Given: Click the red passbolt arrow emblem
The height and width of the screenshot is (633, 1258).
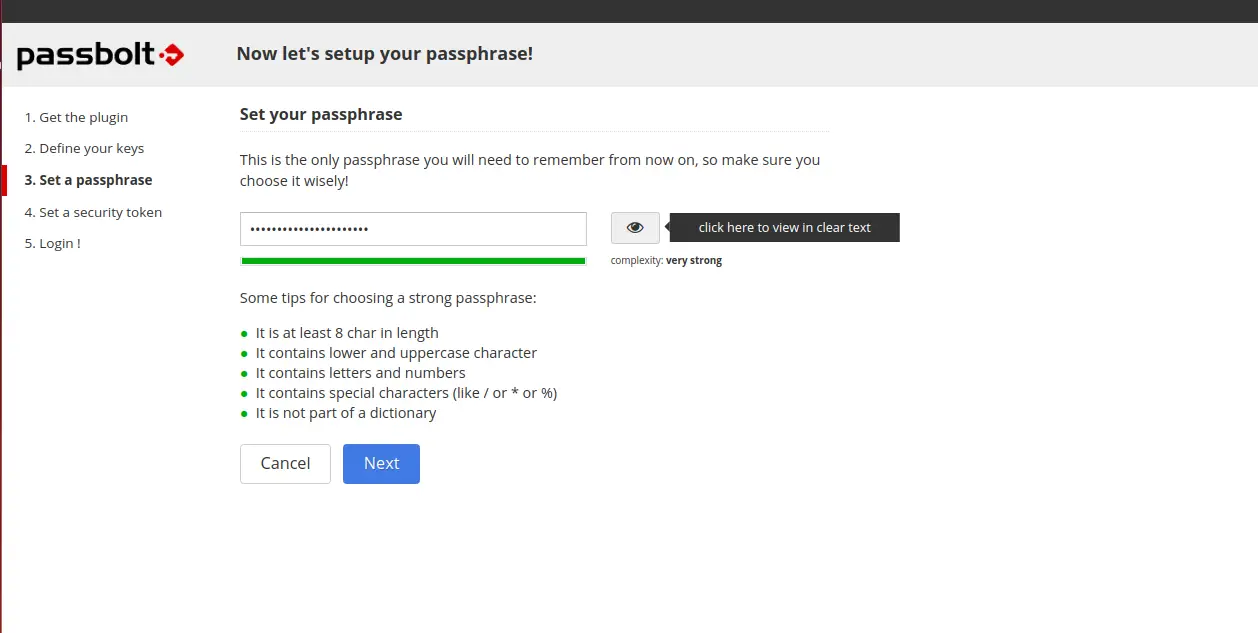Looking at the screenshot, I should point(171,55).
